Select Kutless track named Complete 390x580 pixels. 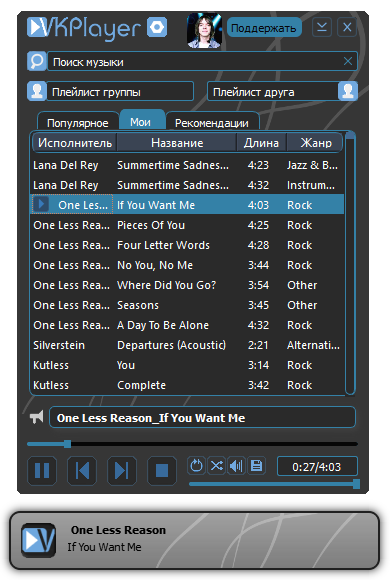[x=187, y=385]
